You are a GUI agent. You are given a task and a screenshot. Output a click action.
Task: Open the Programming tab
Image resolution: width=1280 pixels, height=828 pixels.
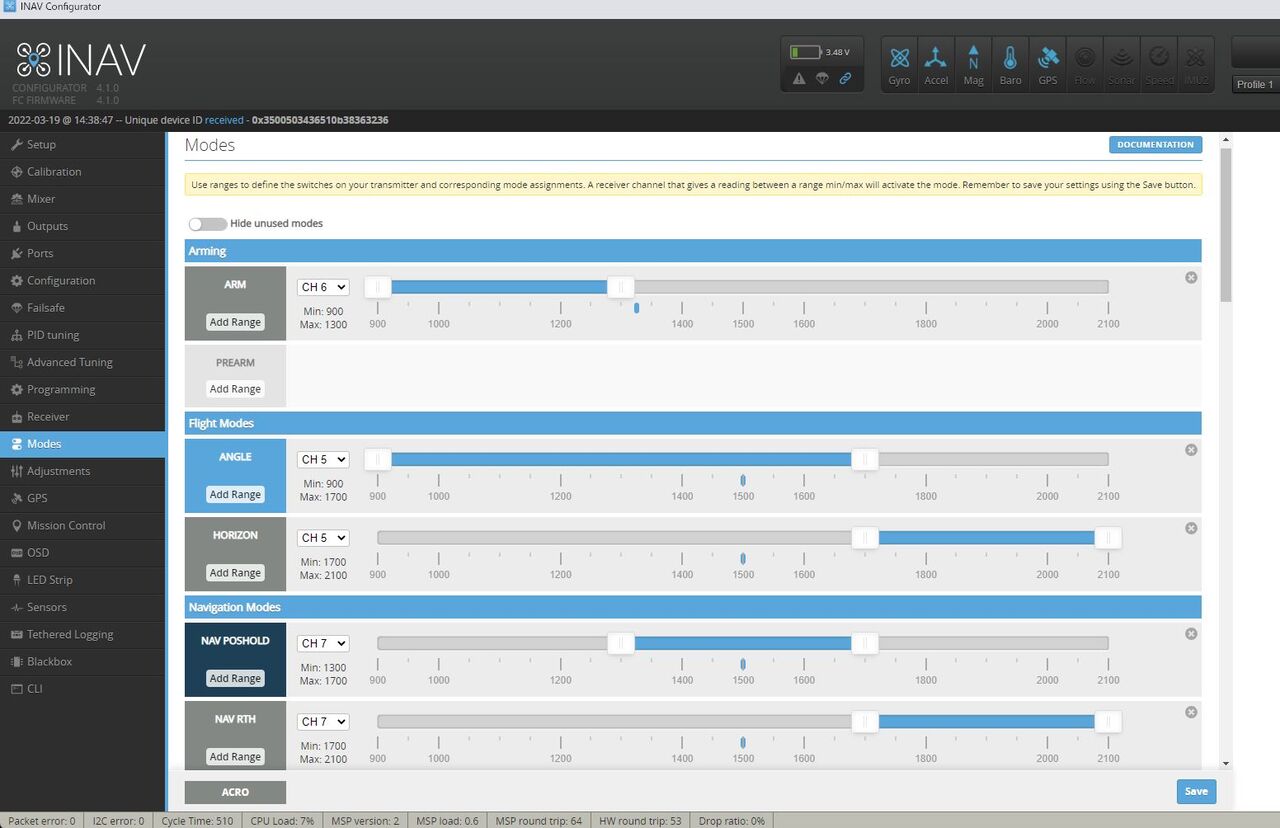(x=83, y=389)
